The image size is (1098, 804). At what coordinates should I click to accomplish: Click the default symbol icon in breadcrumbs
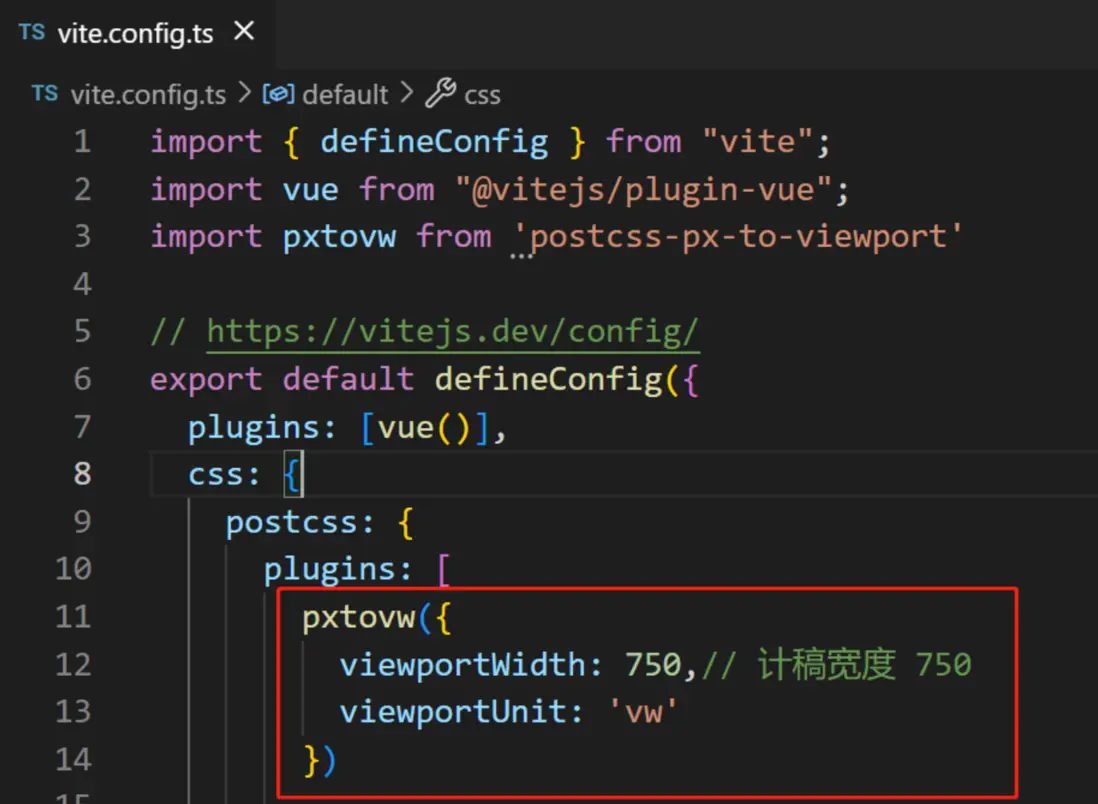278,95
